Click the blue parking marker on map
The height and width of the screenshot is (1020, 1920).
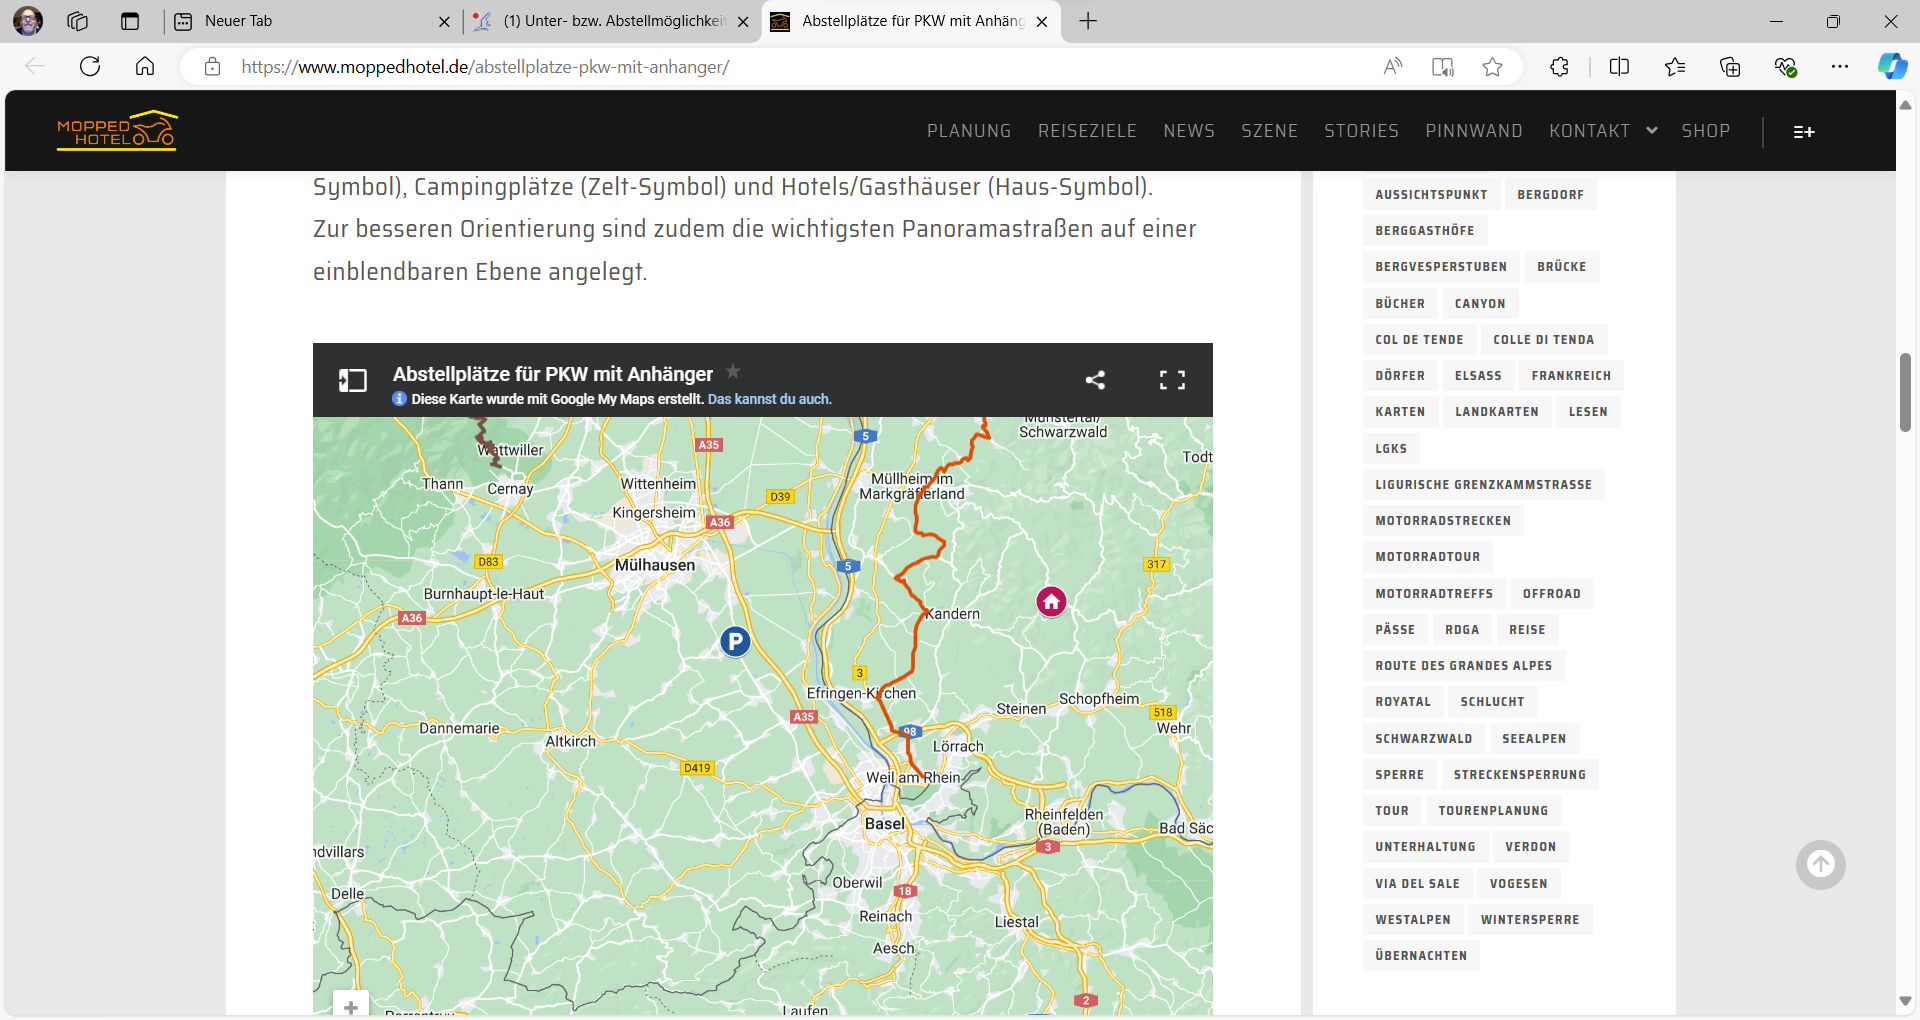735,641
